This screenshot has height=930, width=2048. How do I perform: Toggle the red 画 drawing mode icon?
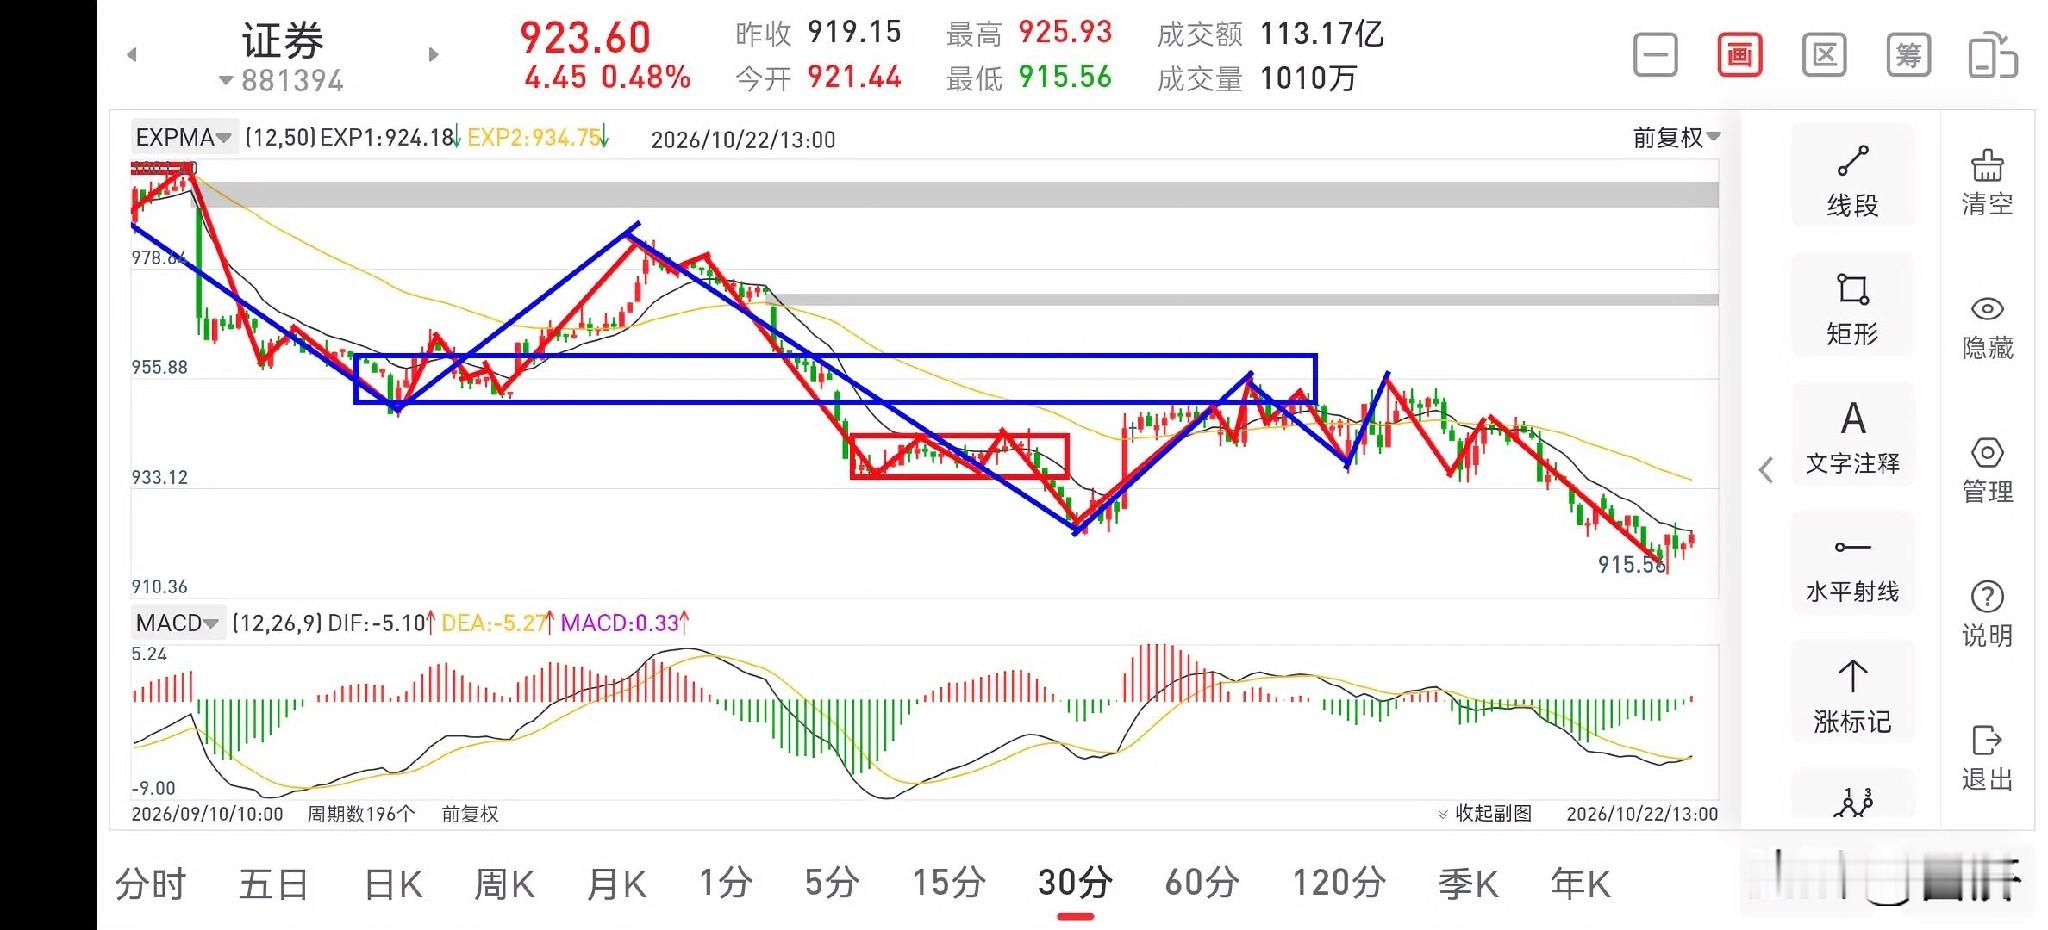coord(1740,54)
